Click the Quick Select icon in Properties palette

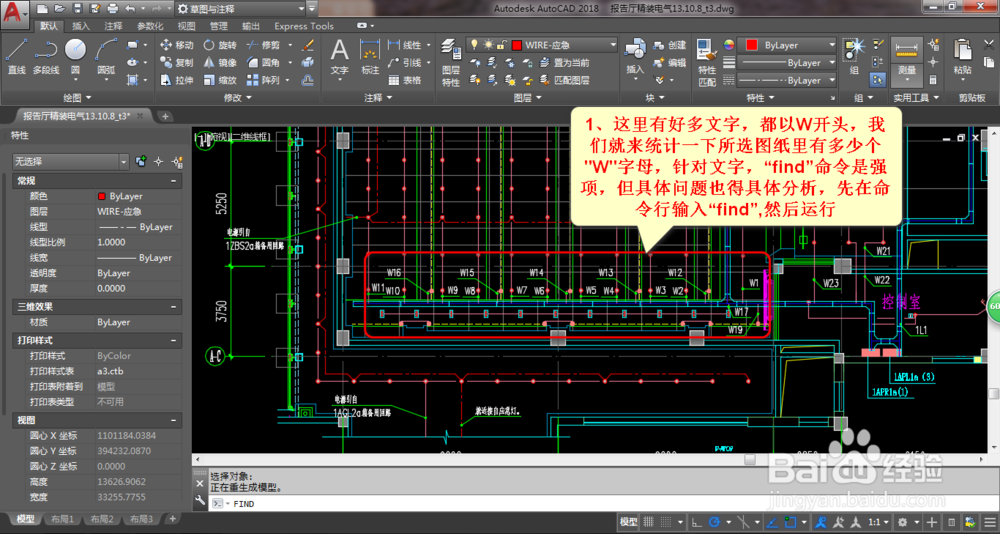pos(178,161)
